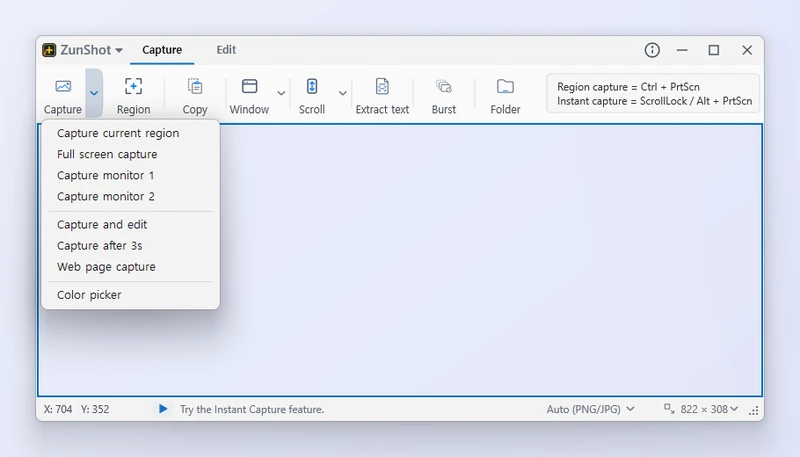
Task: Run the Extract text tool
Action: click(x=382, y=95)
